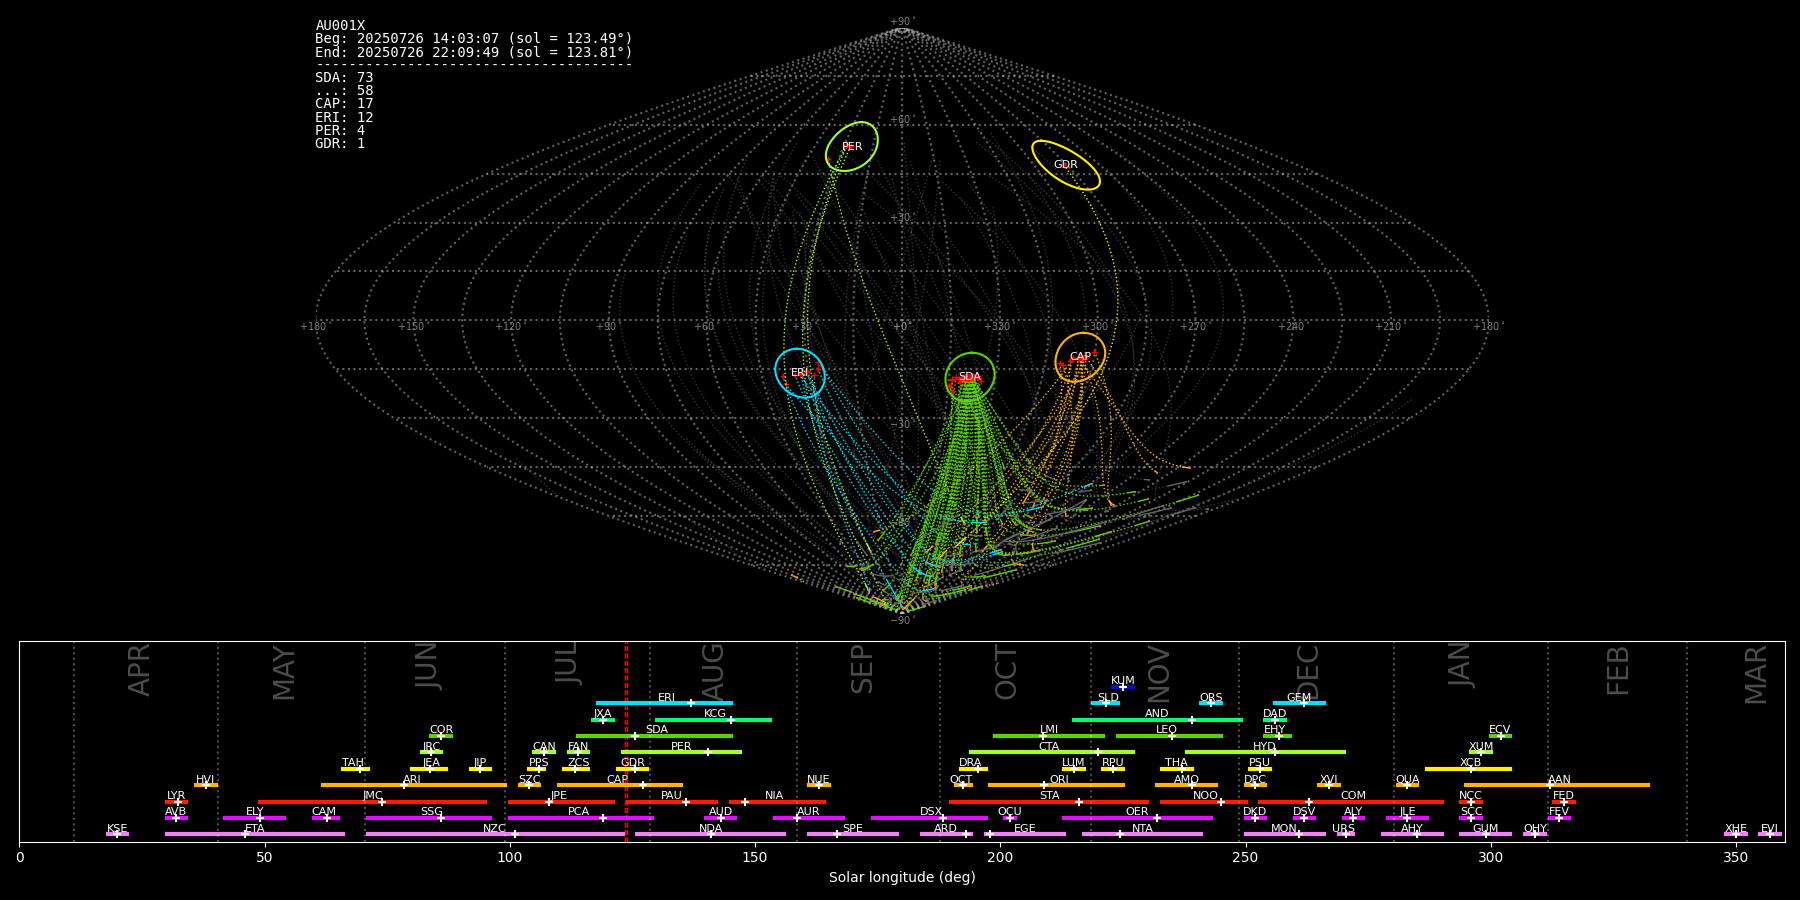Click the CAP radiant ellipse on sky map
1800x900 pixels.
(x=1080, y=357)
